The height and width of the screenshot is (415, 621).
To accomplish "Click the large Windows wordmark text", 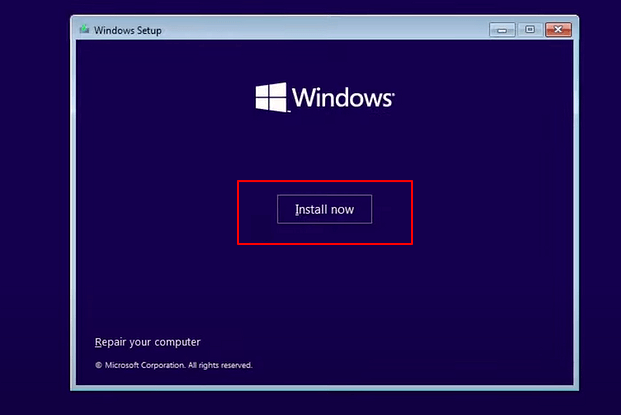I will 341,98.
